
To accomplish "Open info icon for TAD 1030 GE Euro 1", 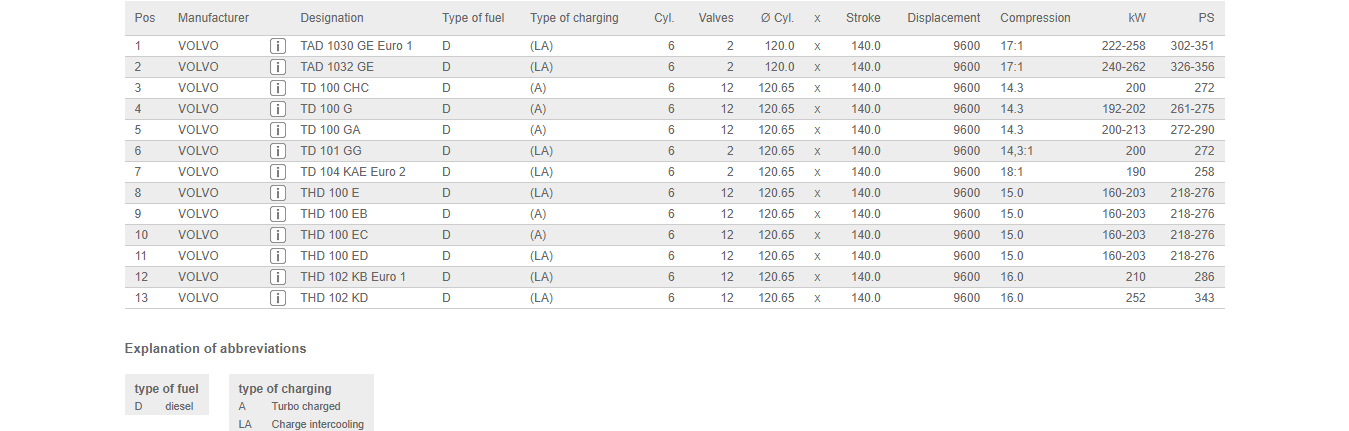I will [278, 46].
